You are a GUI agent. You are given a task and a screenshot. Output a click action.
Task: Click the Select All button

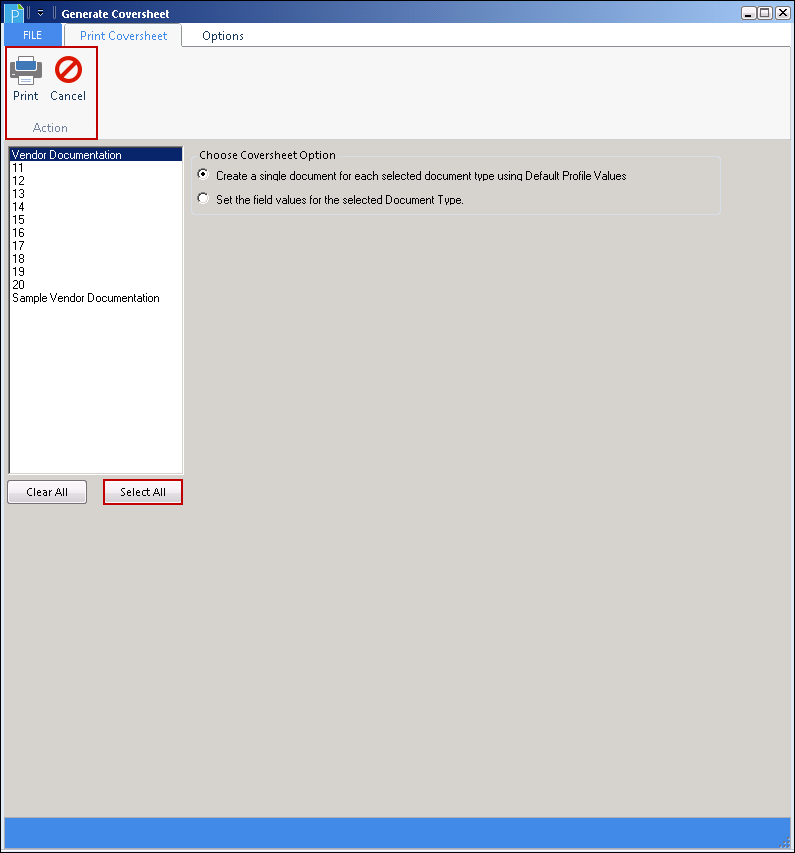[x=143, y=492]
